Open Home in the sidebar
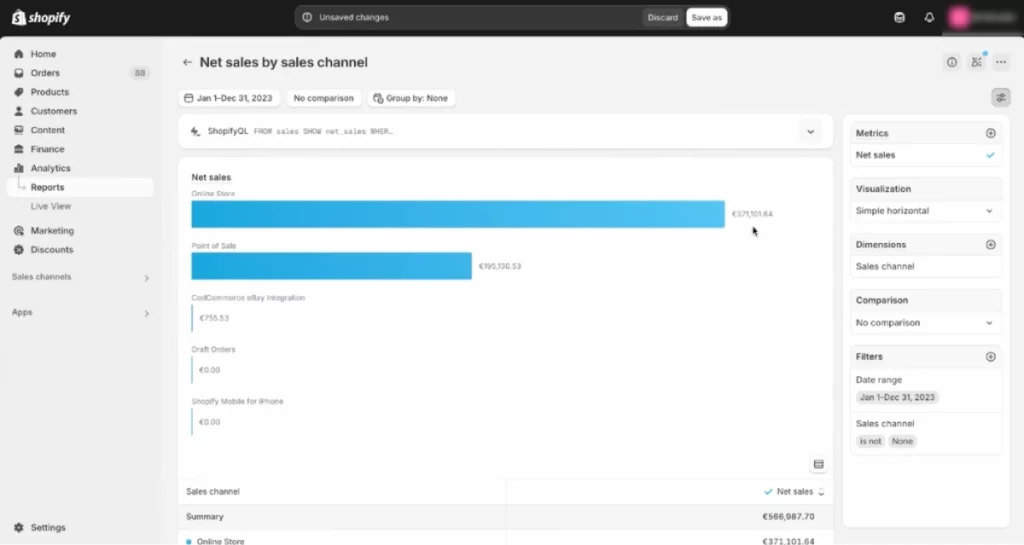The height and width of the screenshot is (545, 1024). (43, 54)
